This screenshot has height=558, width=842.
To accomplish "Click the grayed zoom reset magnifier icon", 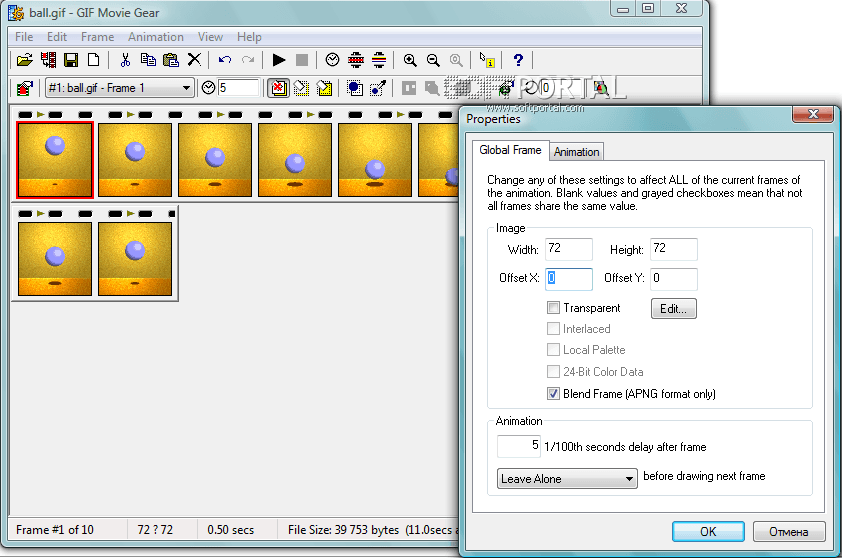I will point(456,60).
